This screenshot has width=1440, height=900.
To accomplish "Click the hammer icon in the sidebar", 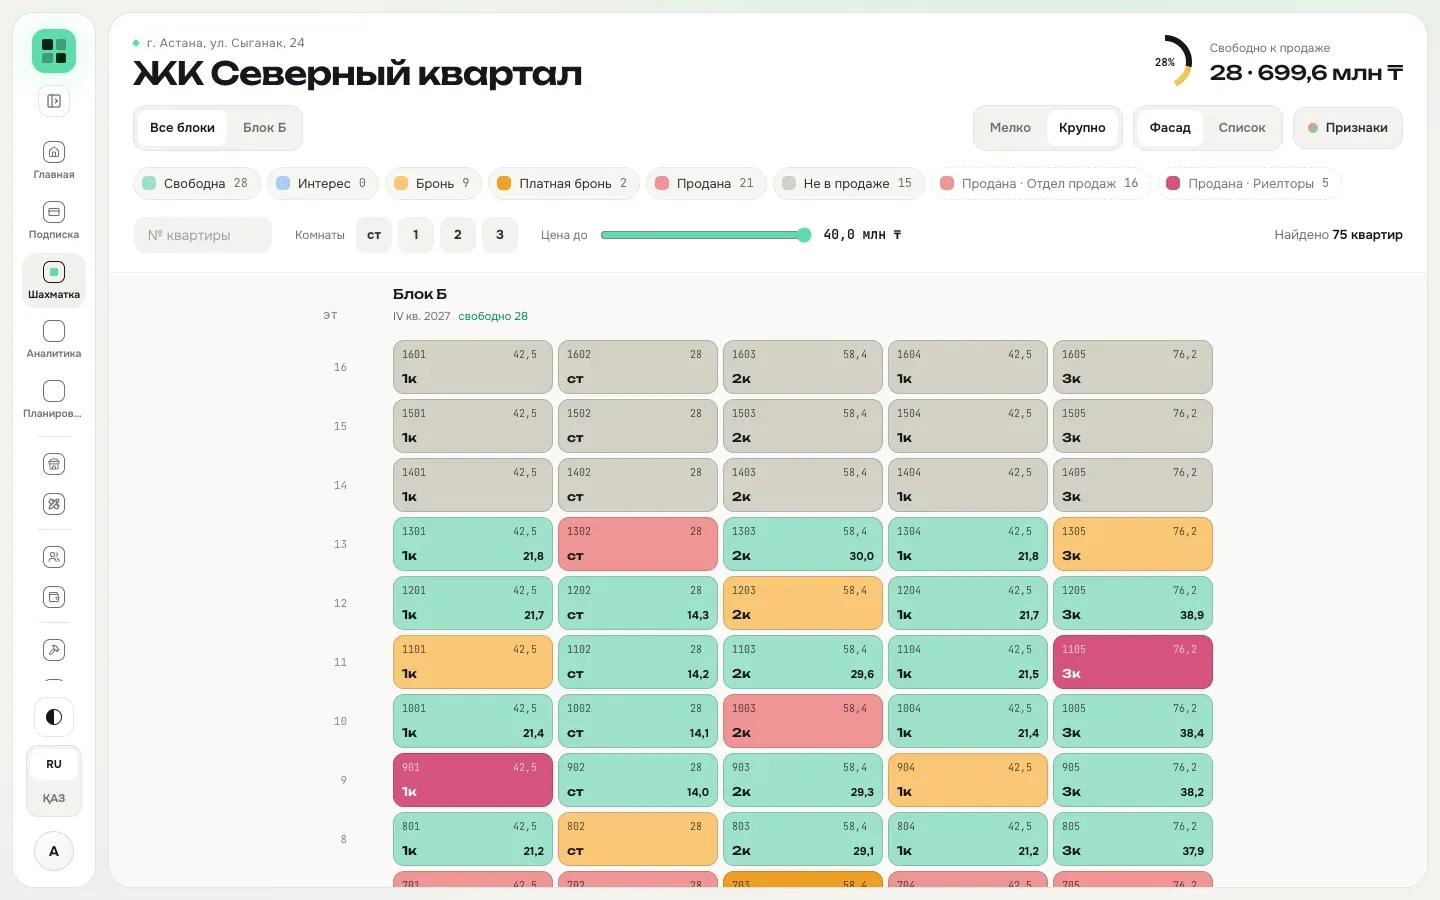I will [x=54, y=650].
